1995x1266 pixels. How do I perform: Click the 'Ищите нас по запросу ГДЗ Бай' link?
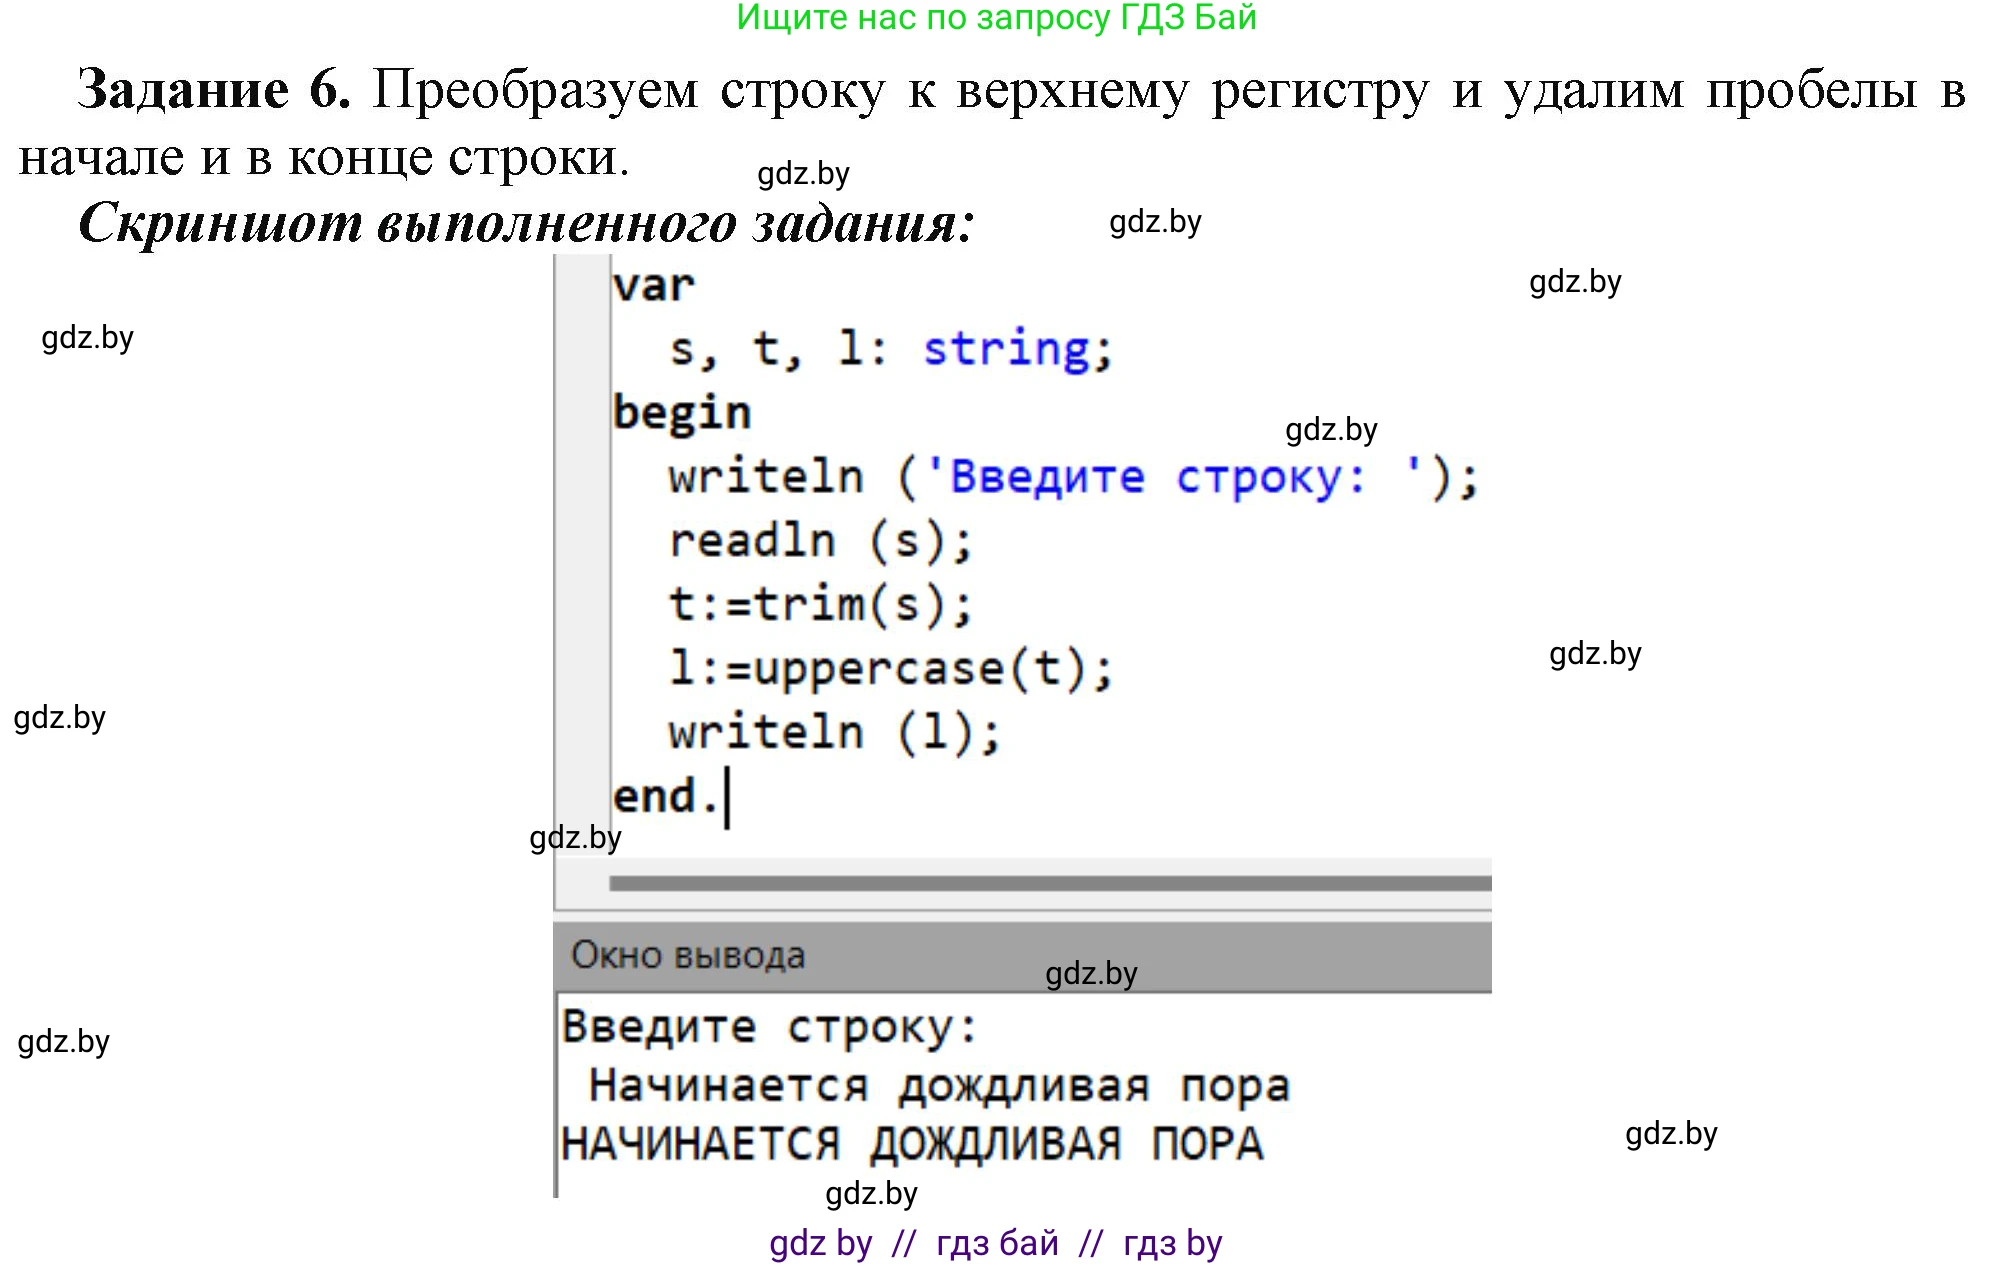[x=996, y=17]
